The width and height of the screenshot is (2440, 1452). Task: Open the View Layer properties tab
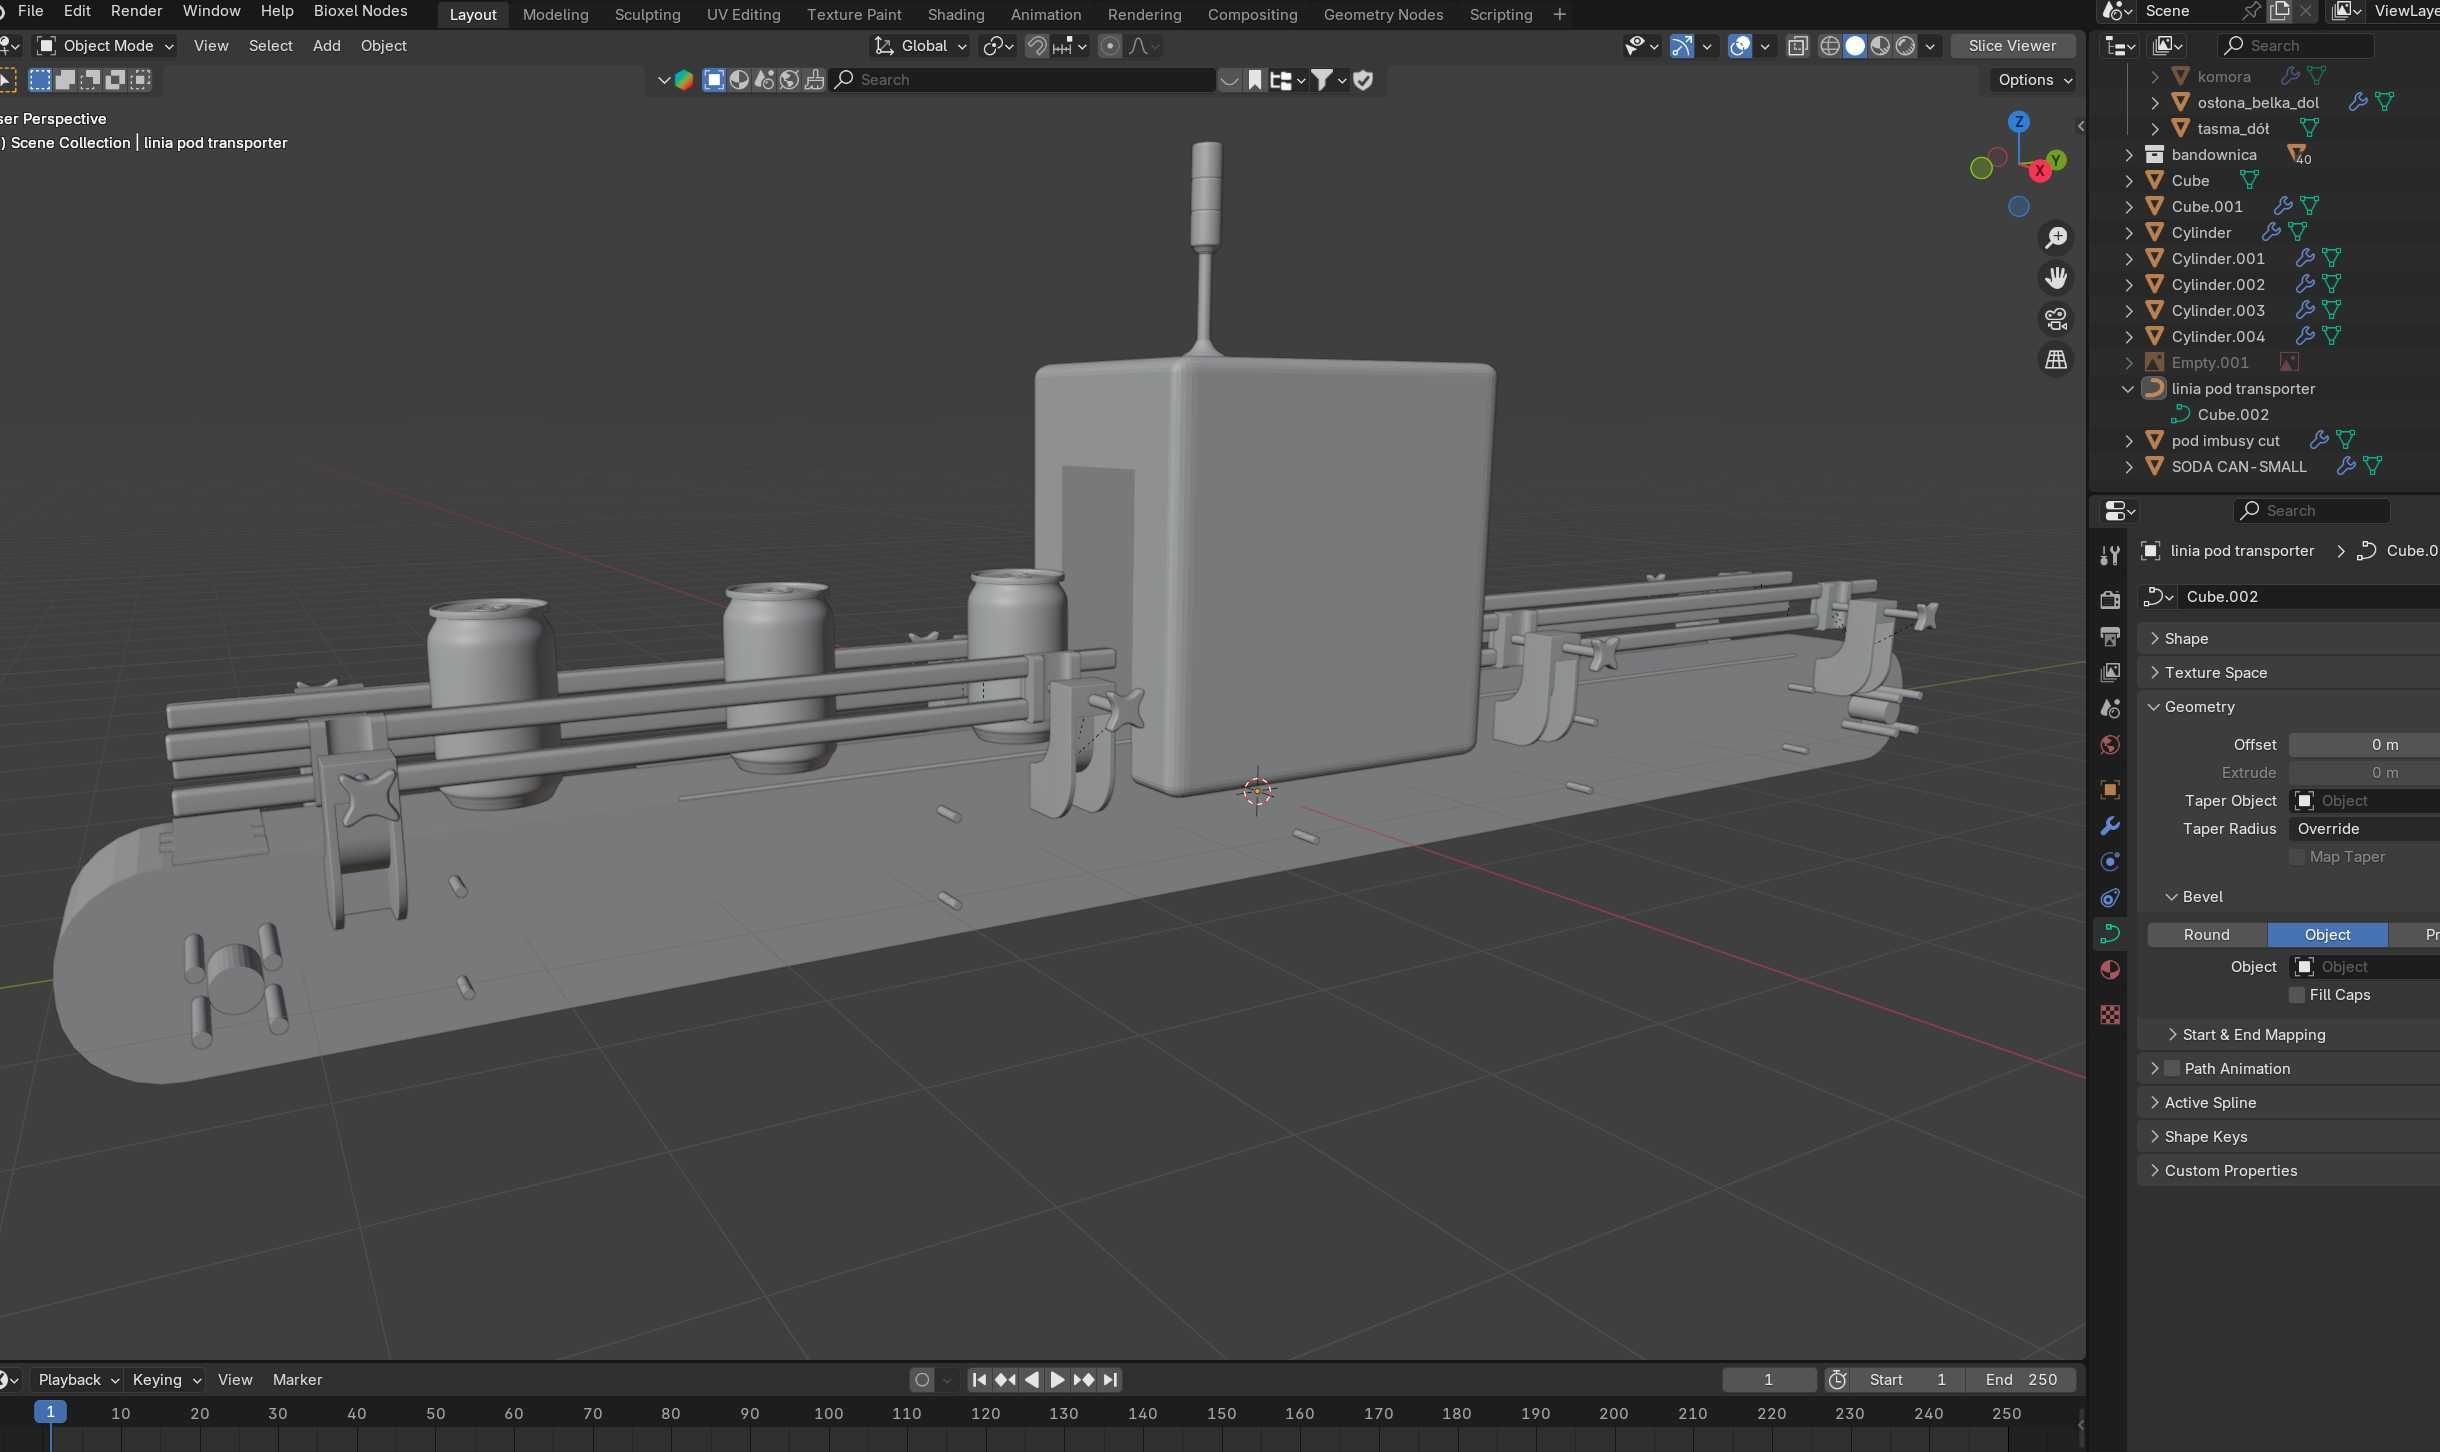(x=2110, y=672)
